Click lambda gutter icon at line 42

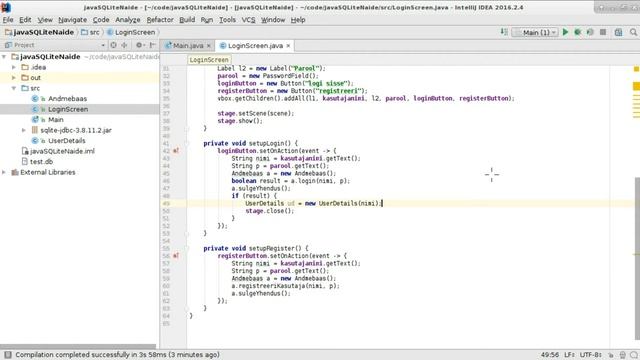[x=176, y=151]
